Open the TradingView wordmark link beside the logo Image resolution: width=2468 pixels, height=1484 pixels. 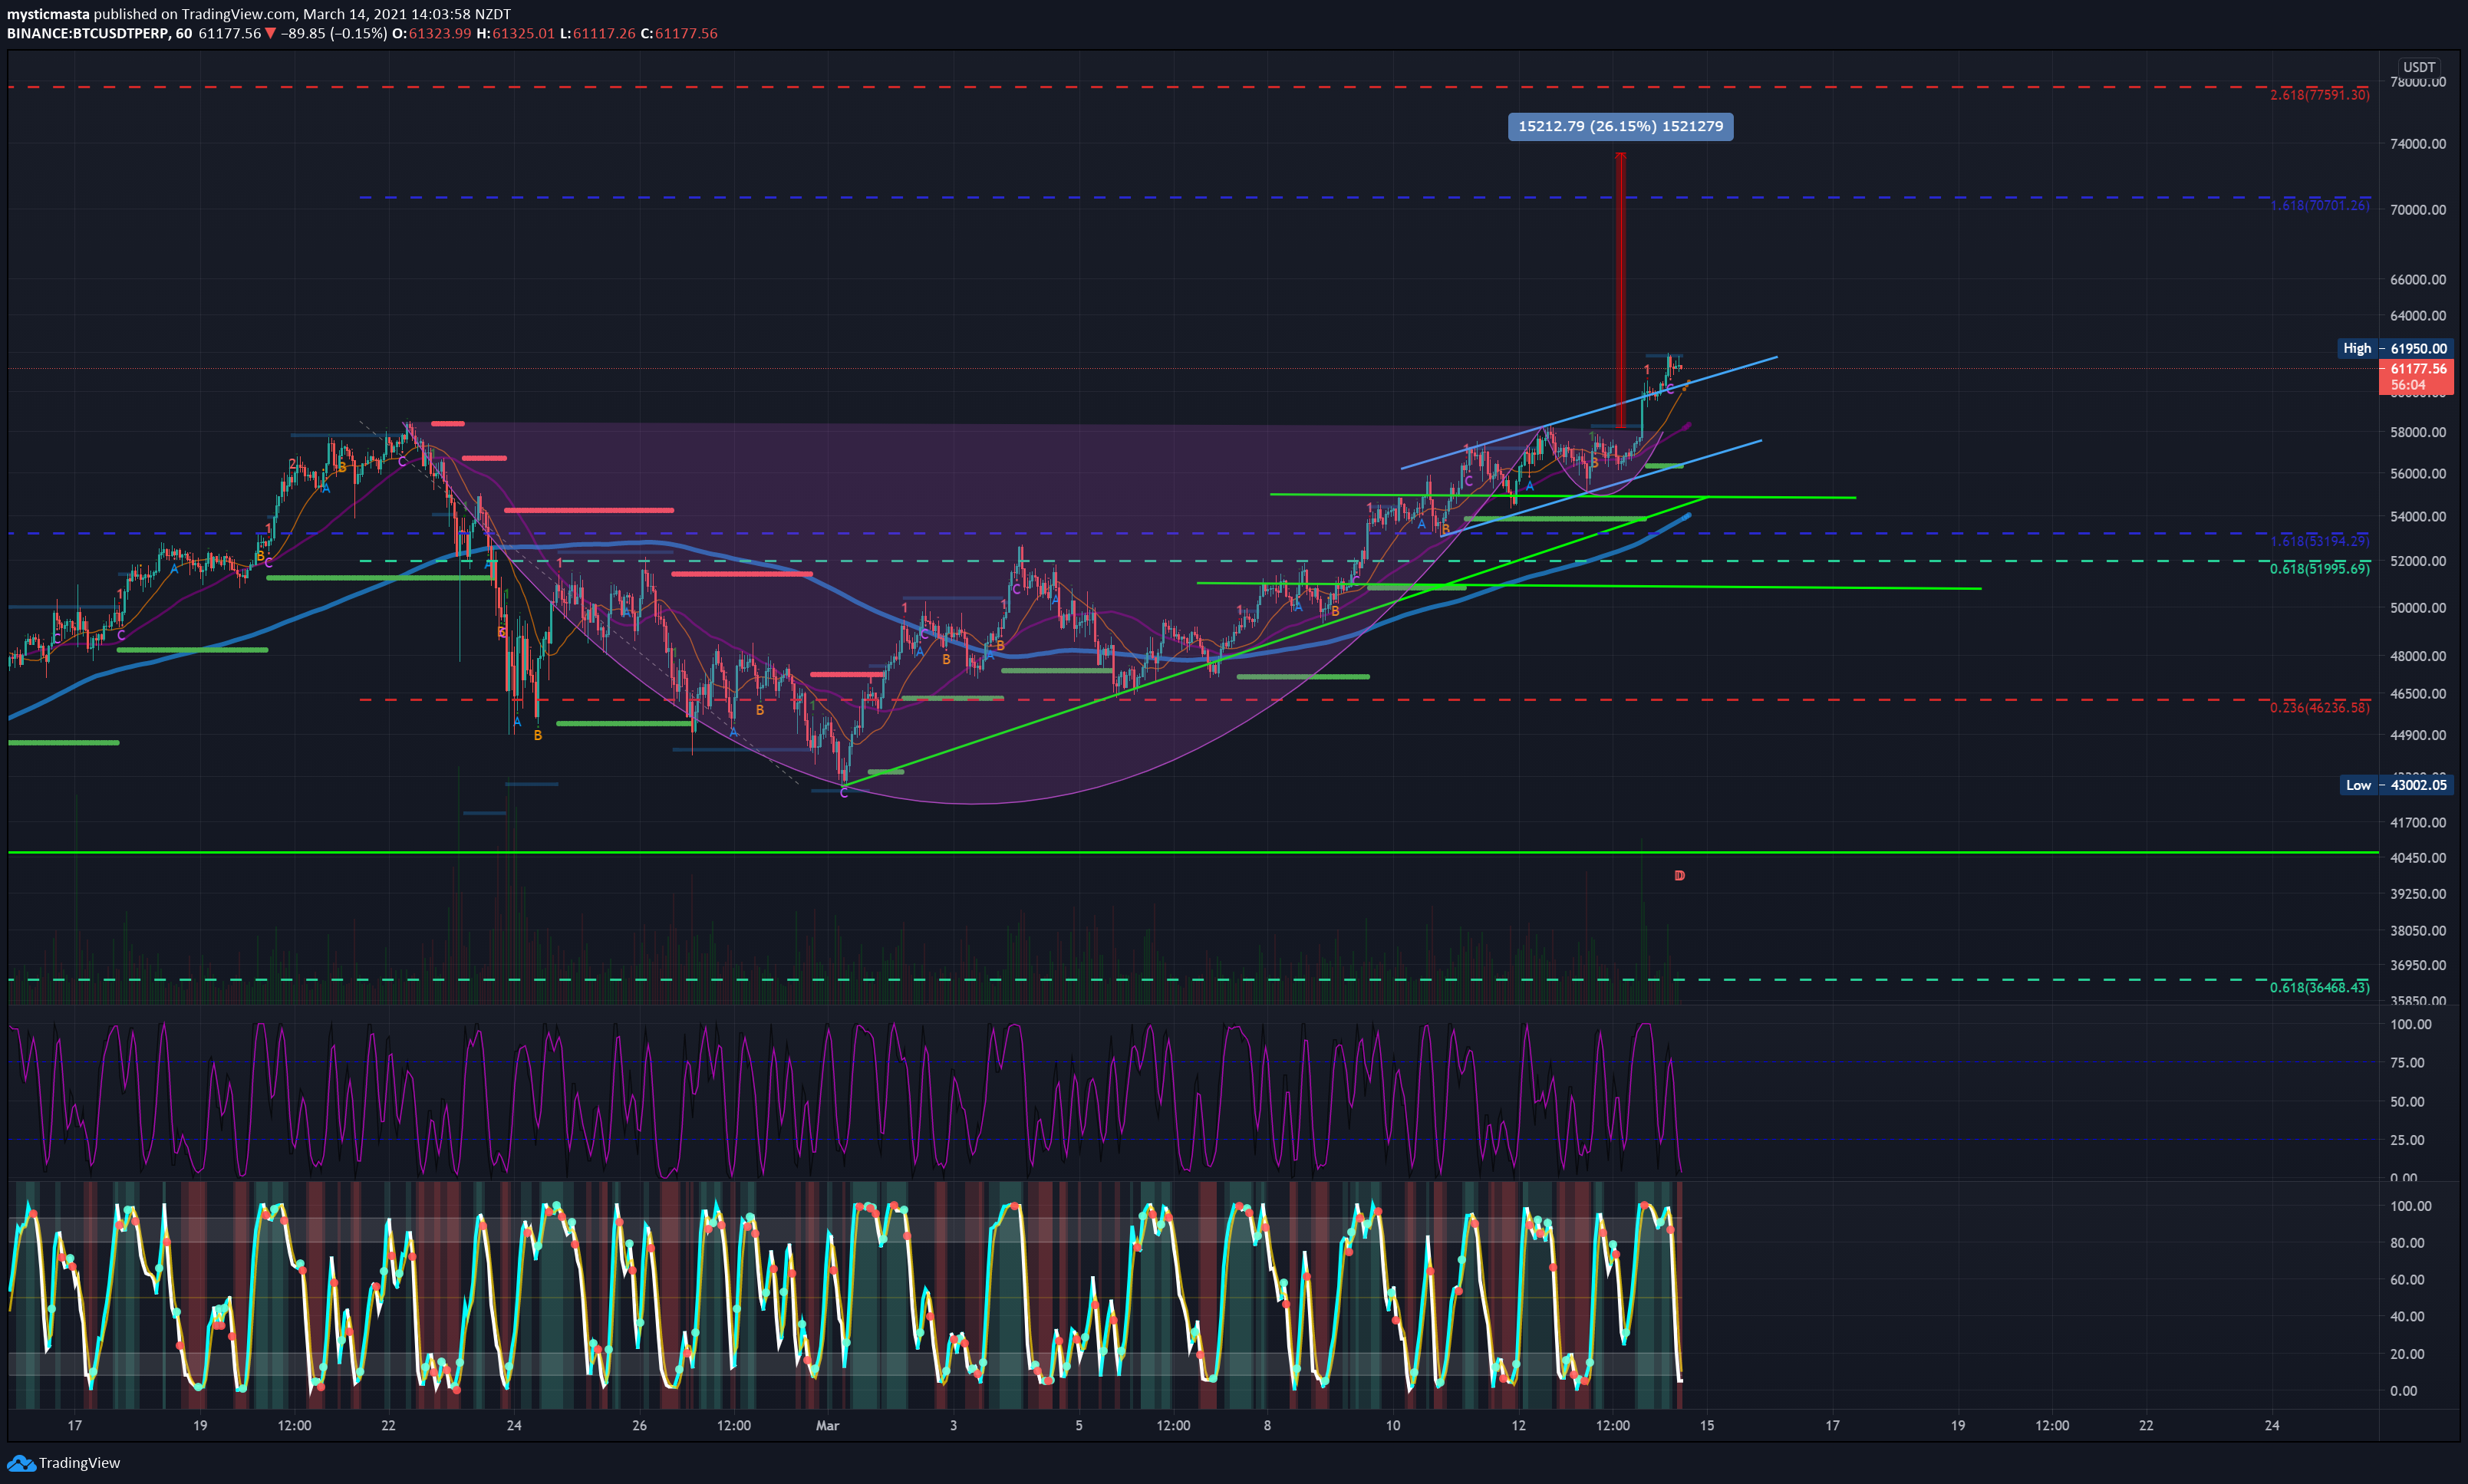tap(79, 1463)
